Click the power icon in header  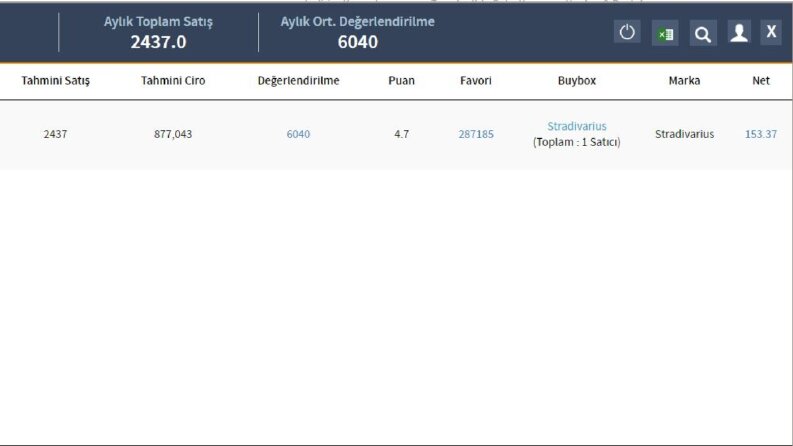(x=627, y=33)
